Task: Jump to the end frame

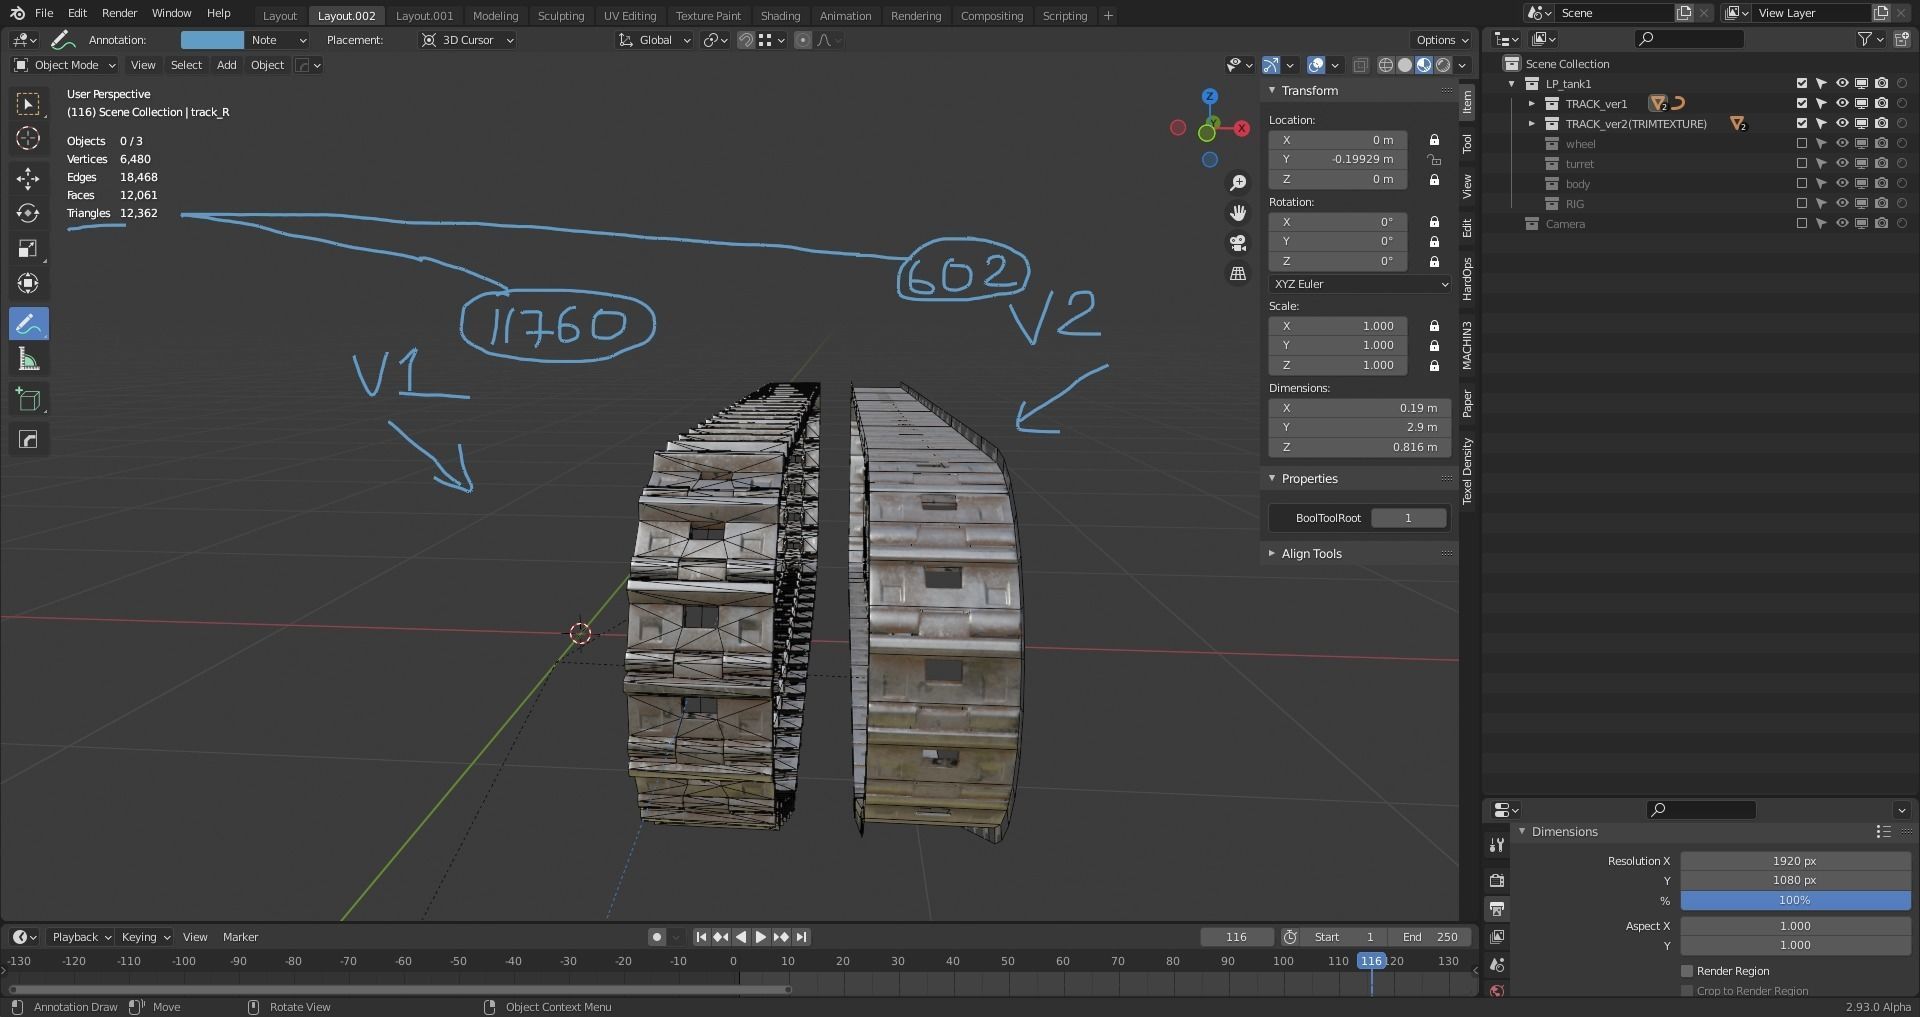Action: pos(801,937)
